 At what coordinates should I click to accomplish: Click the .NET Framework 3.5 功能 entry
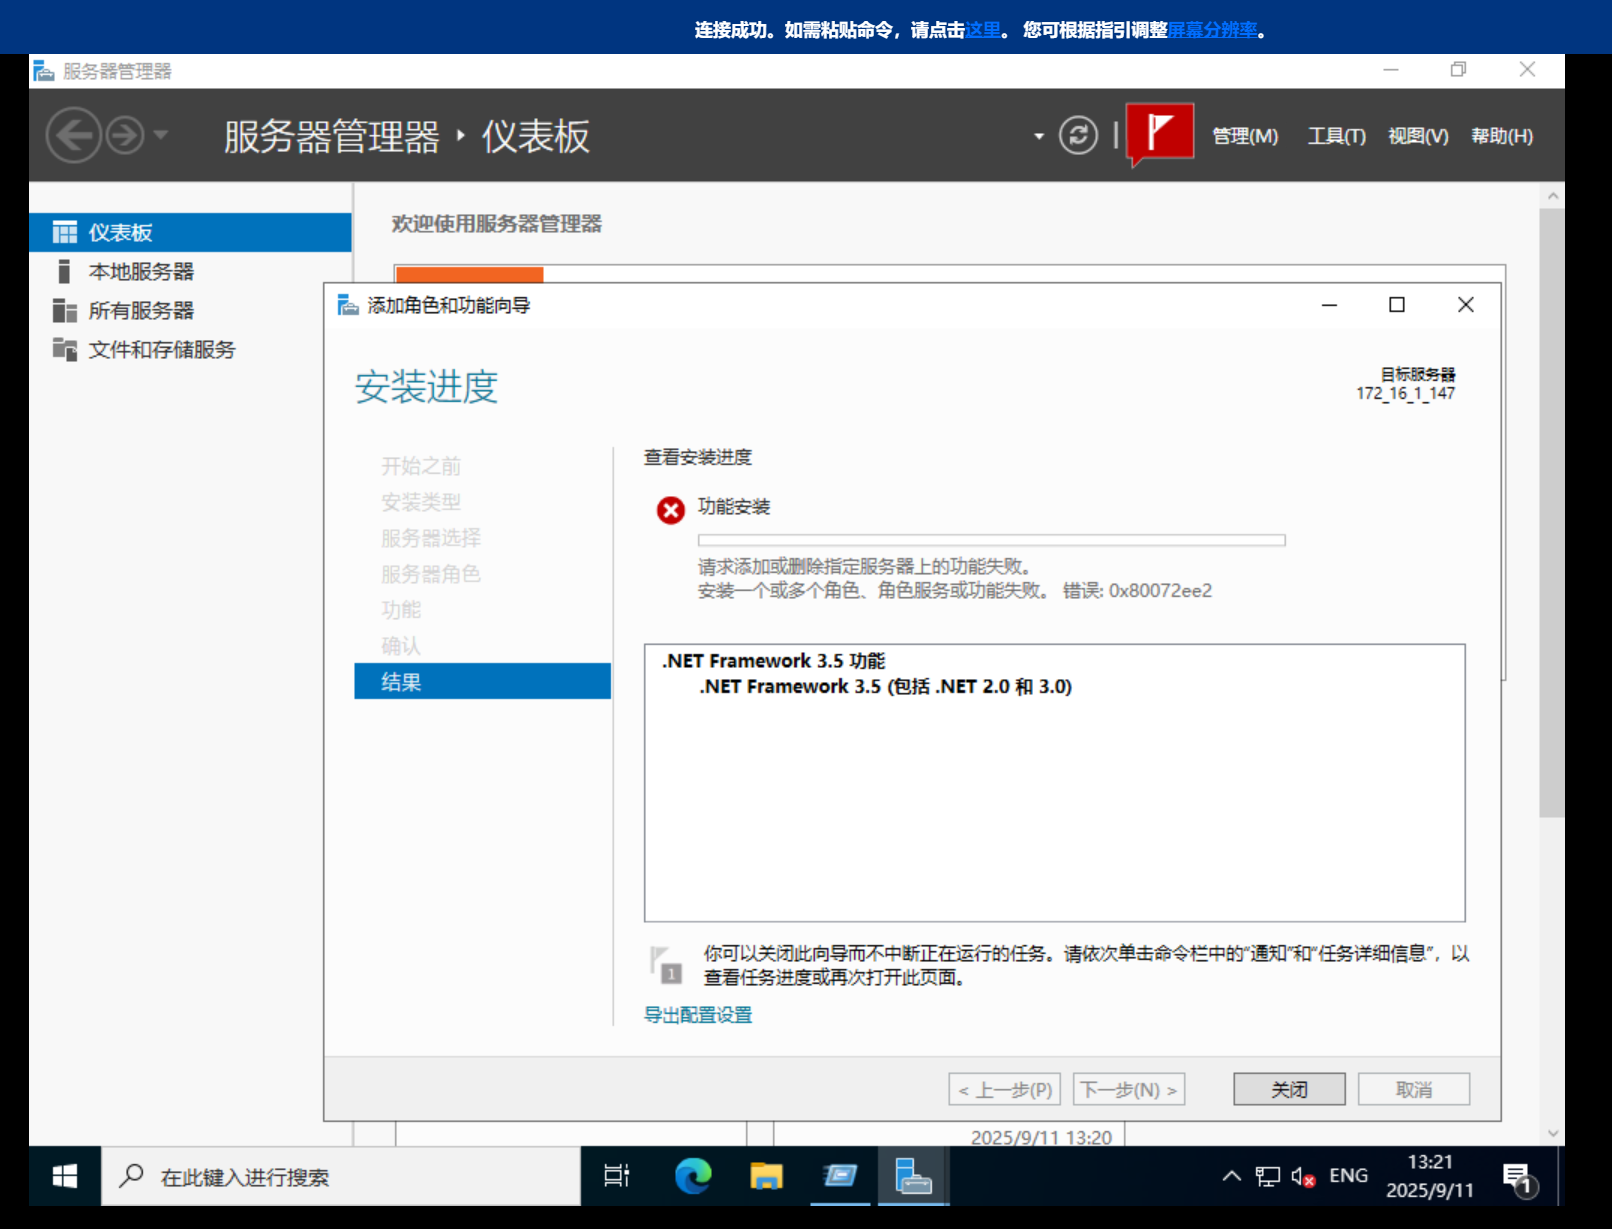pyautogui.click(x=773, y=661)
